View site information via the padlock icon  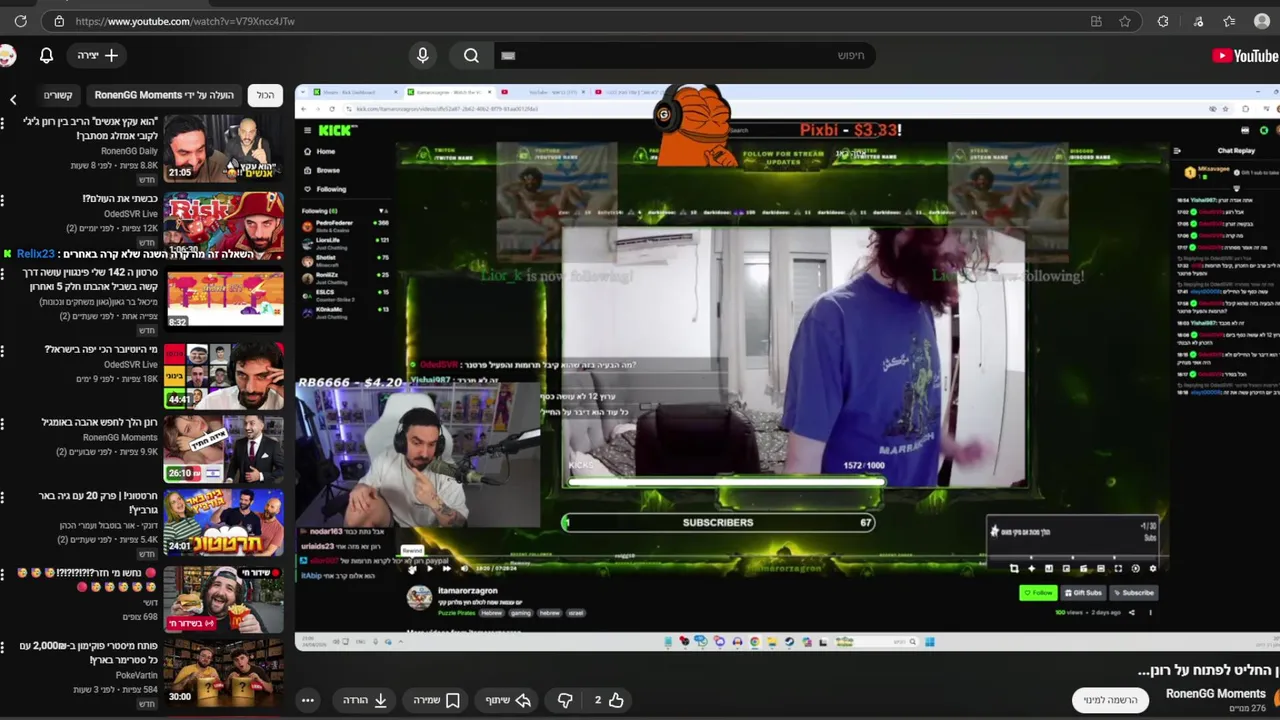[59, 21]
